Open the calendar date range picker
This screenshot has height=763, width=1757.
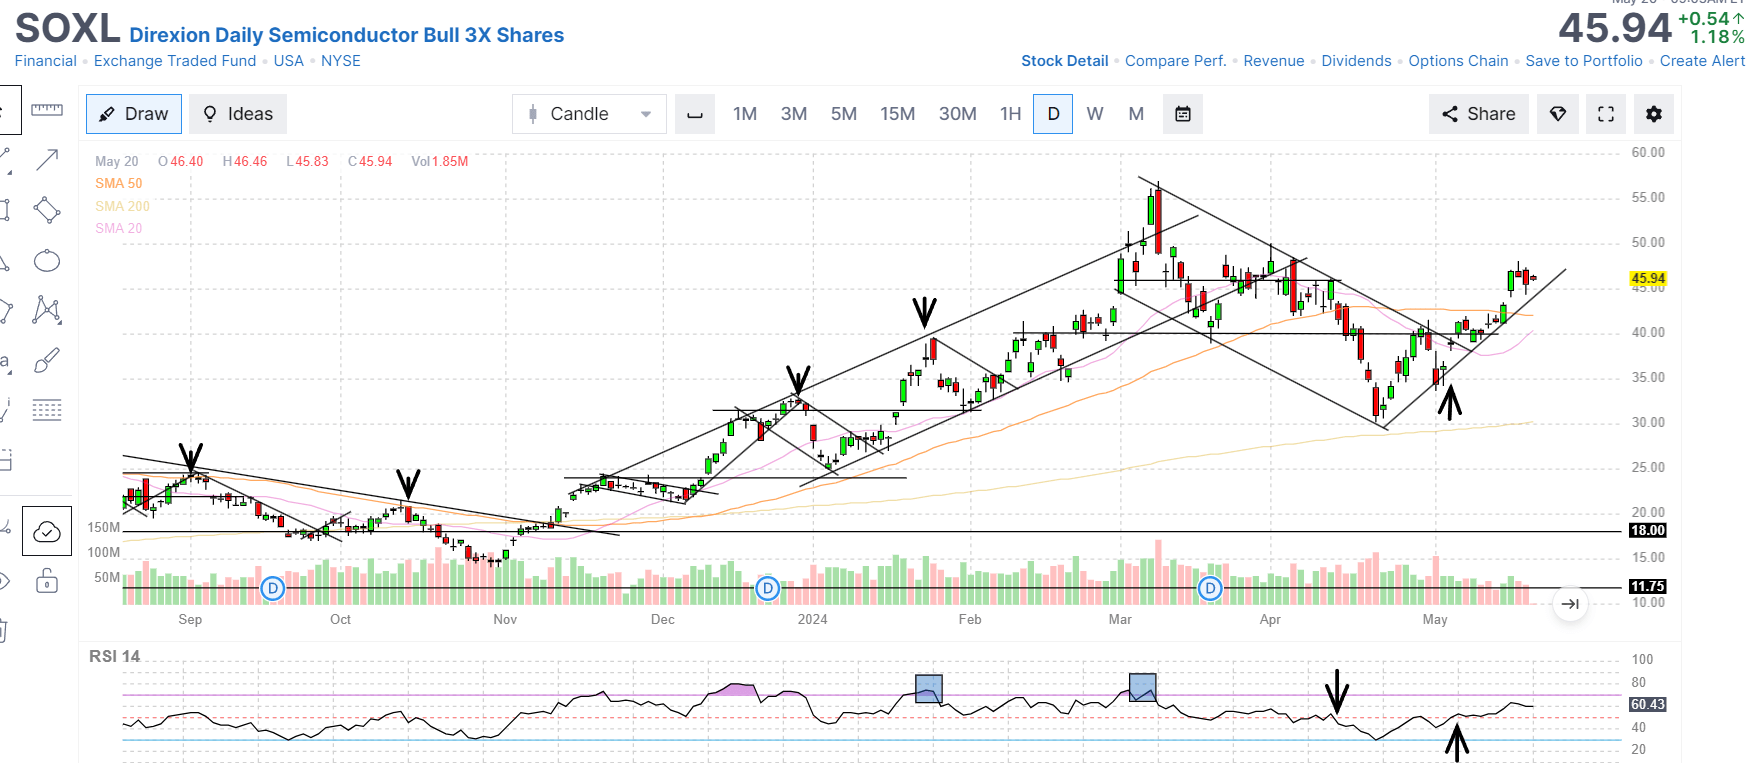click(1183, 114)
